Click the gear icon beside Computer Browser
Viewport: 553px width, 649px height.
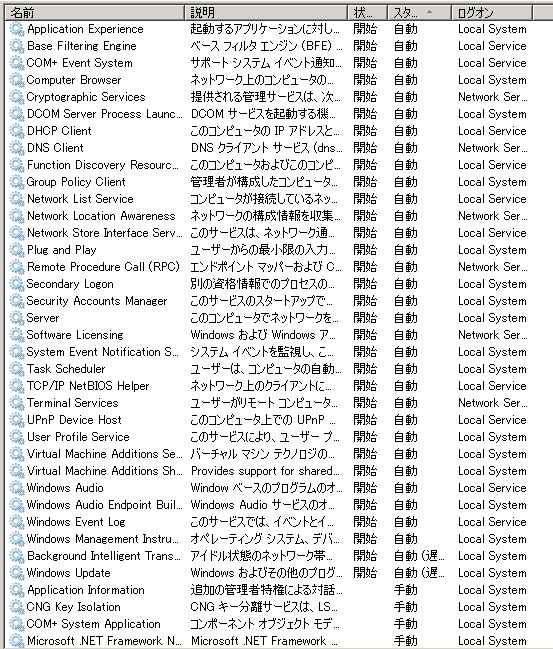click(17, 80)
